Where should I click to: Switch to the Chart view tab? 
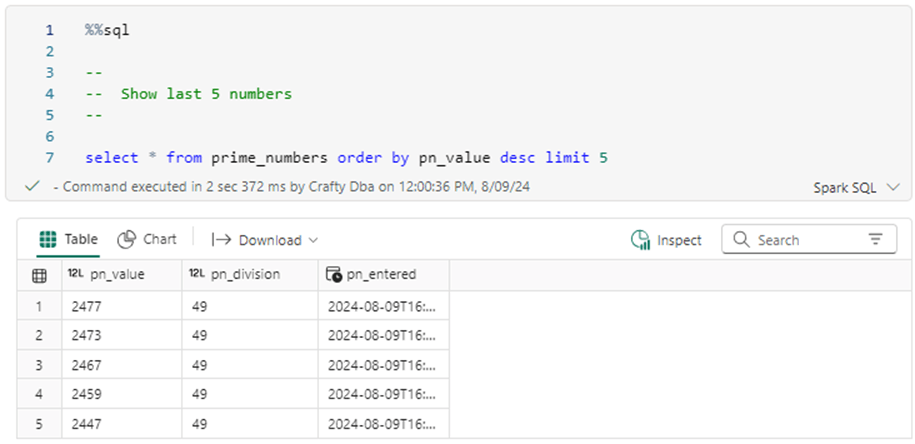click(159, 240)
